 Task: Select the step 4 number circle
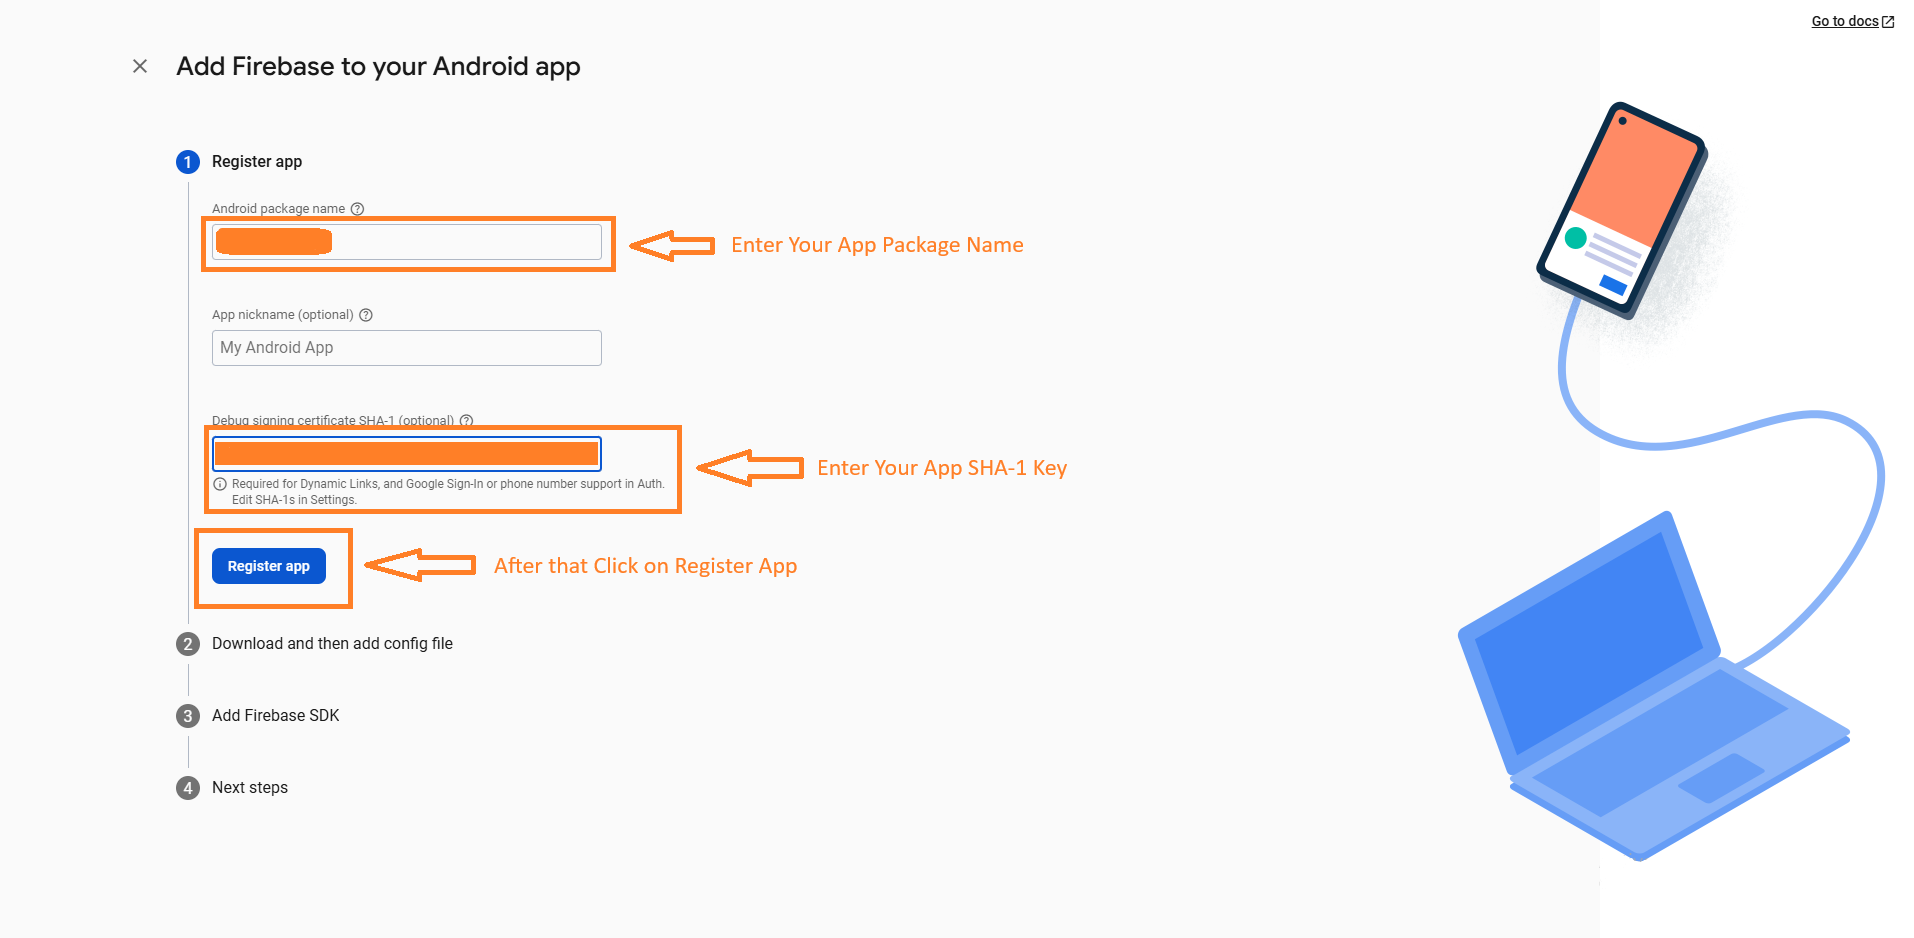(188, 788)
